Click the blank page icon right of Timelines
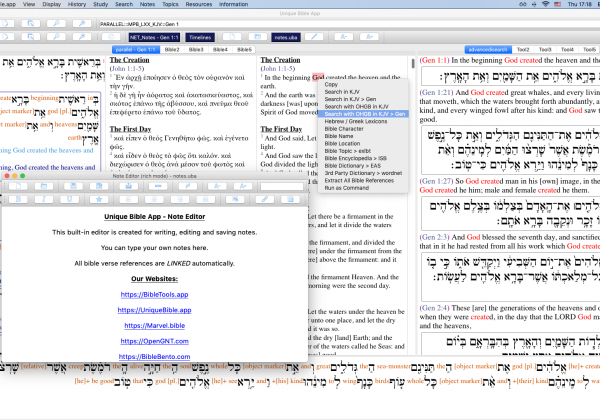Image resolution: width=600 pixels, height=420 pixels. click(232, 37)
